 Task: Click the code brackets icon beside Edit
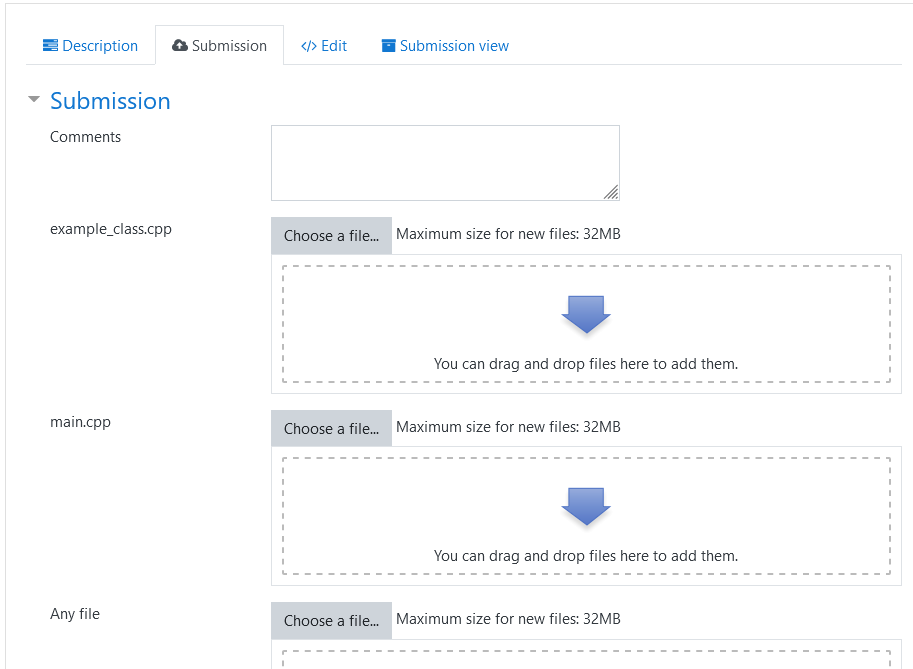pyautogui.click(x=309, y=46)
